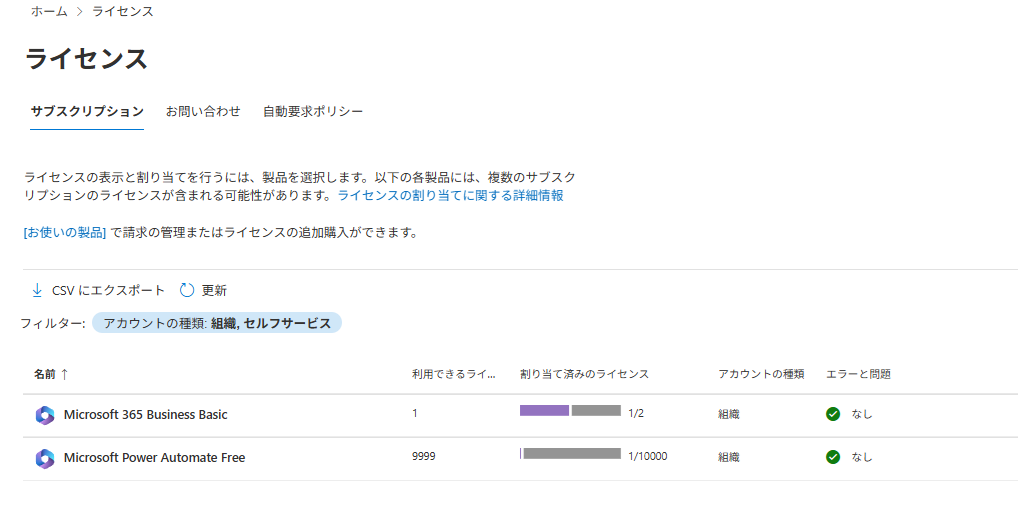Sort by アカウントの種類 column header
This screenshot has width=1018, height=506.
tap(761, 374)
